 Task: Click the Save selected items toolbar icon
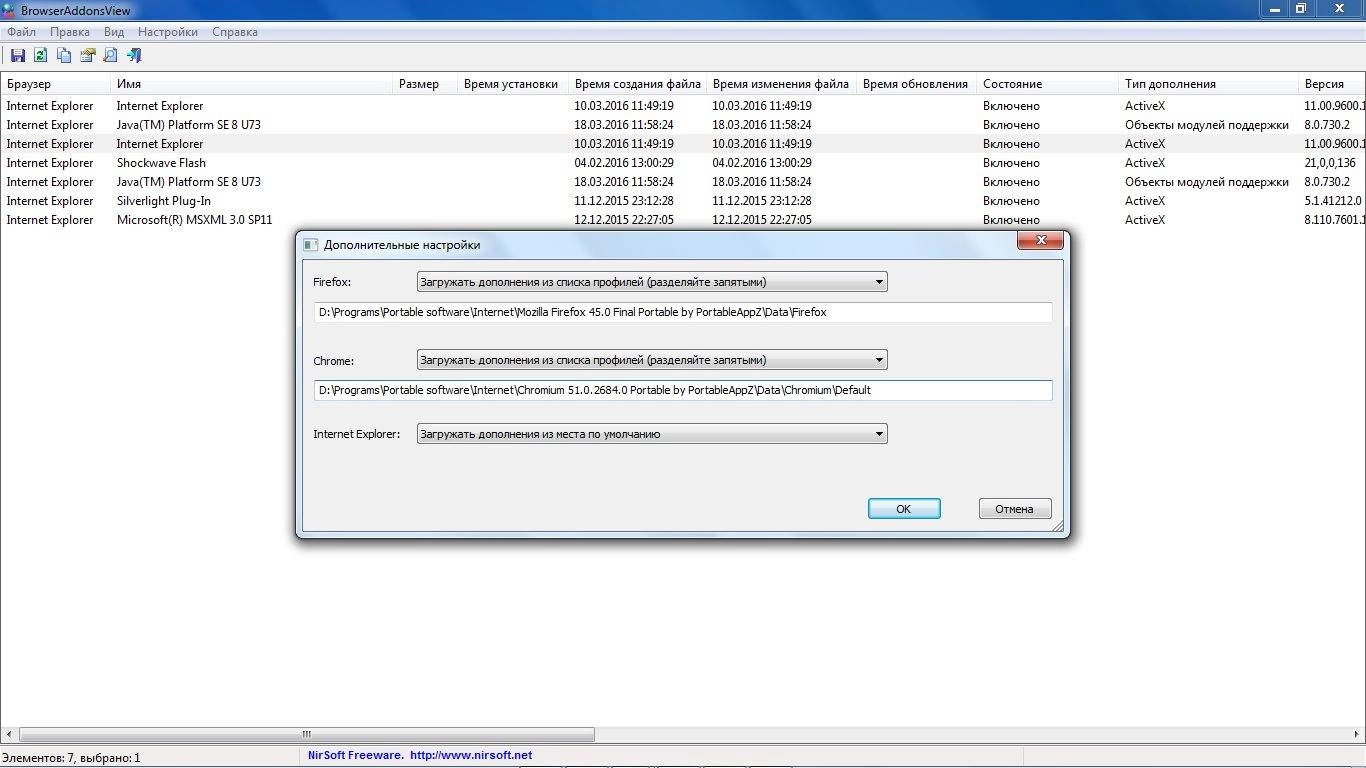(17, 56)
